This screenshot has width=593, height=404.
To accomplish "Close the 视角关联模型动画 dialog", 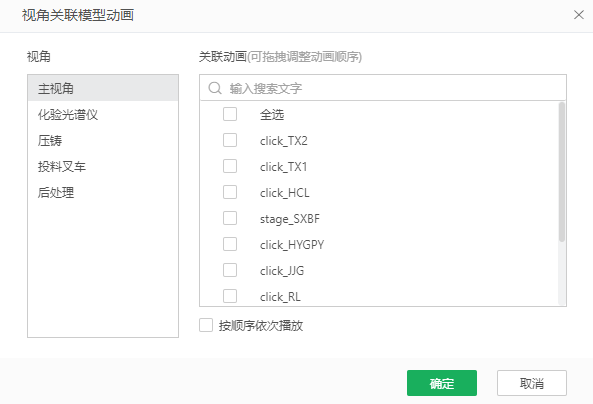I will [579, 15].
